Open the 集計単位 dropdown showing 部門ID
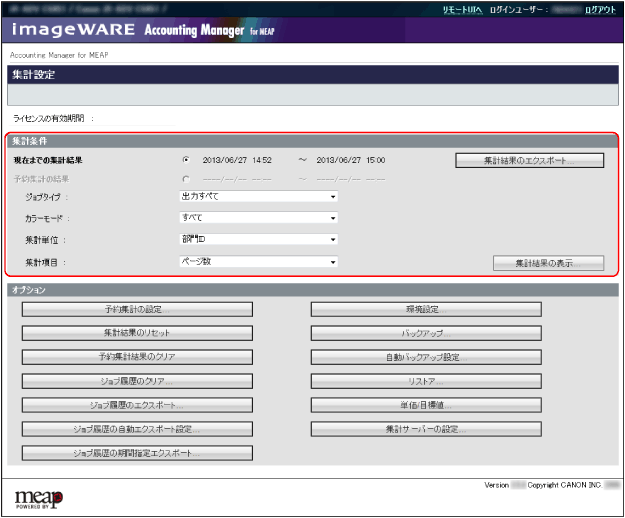The width and height of the screenshot is (625, 518). point(258,240)
